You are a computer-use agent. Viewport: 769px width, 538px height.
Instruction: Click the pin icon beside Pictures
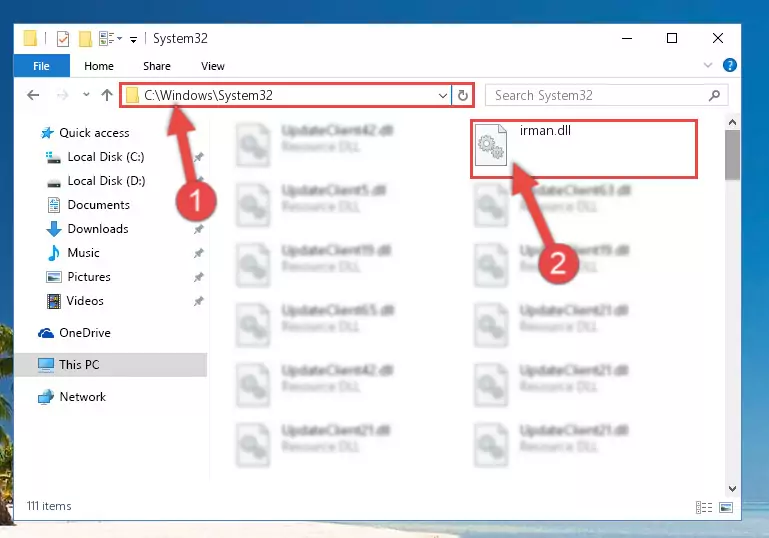pyautogui.click(x=198, y=277)
